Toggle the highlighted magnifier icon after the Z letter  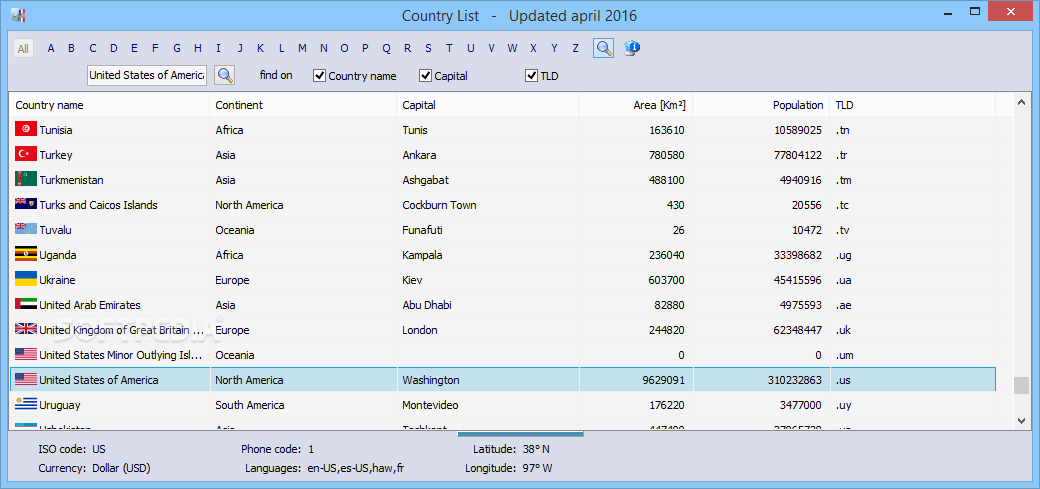point(603,48)
